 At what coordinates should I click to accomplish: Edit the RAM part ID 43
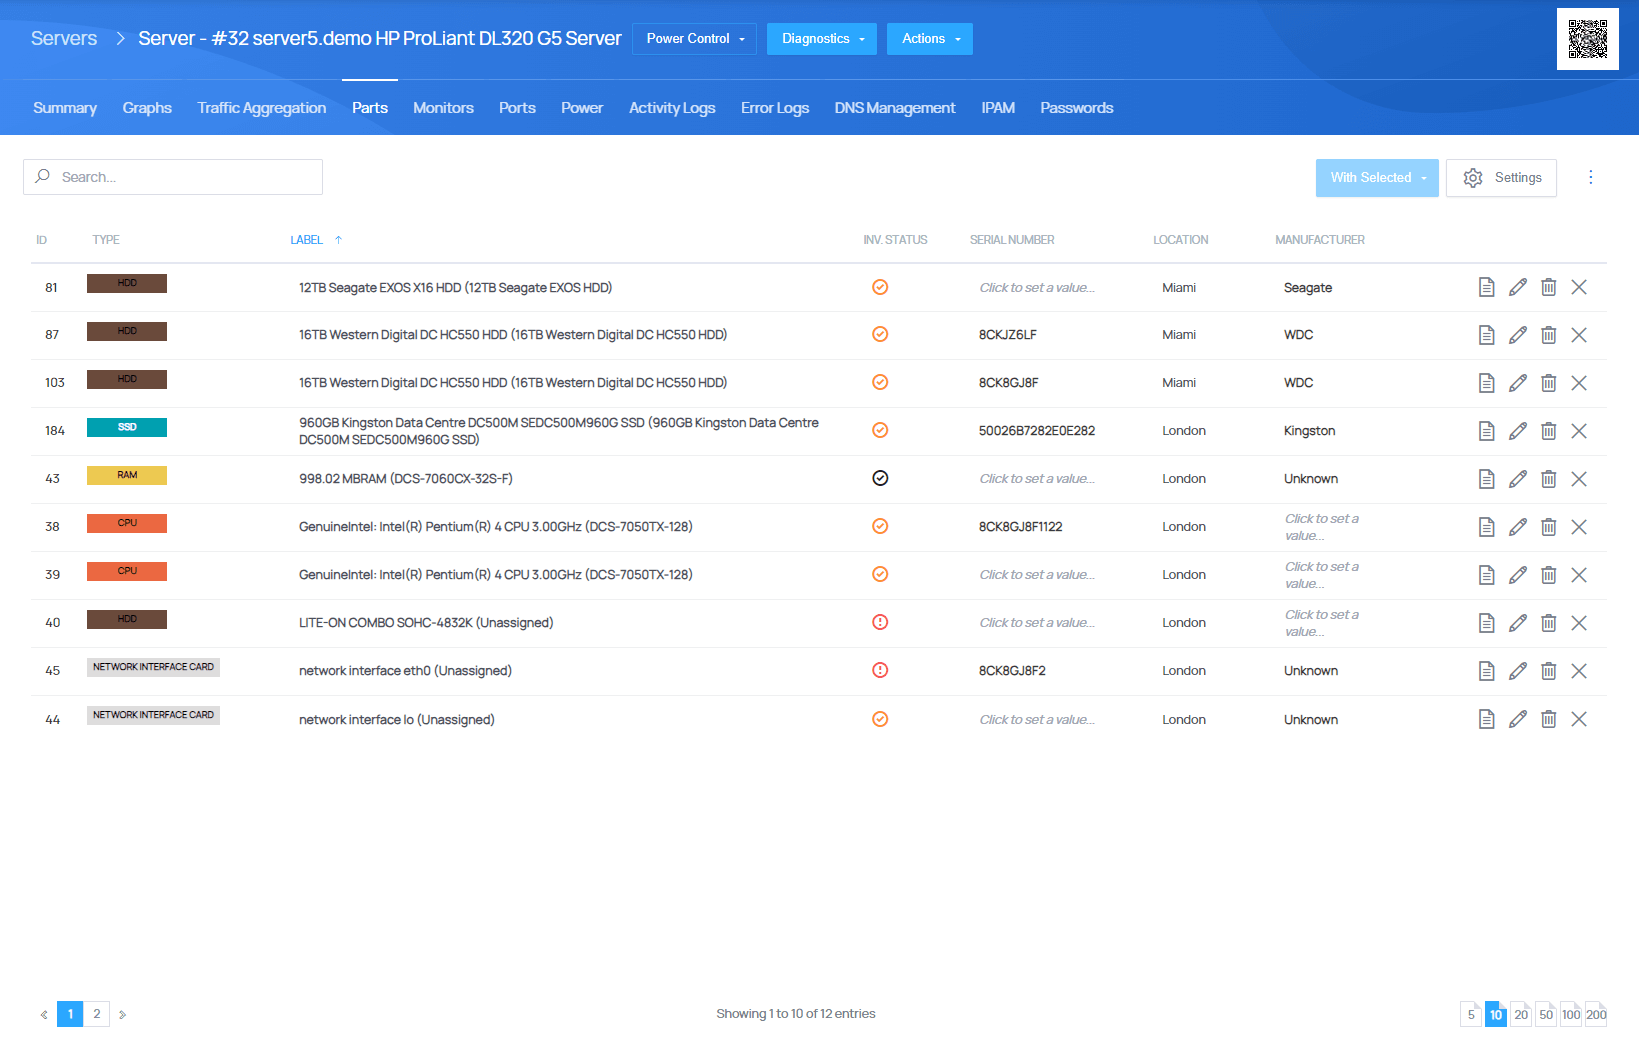click(1518, 479)
